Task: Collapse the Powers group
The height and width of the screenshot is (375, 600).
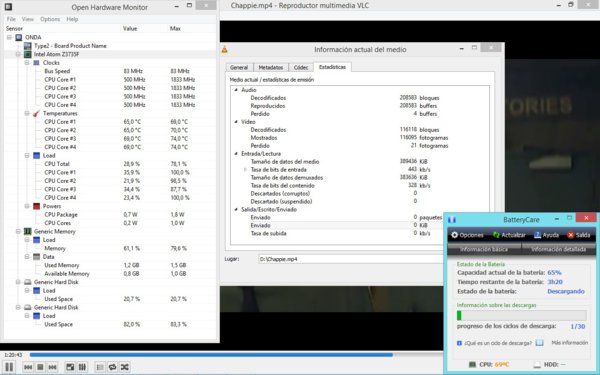Action: pyautogui.click(x=27, y=206)
